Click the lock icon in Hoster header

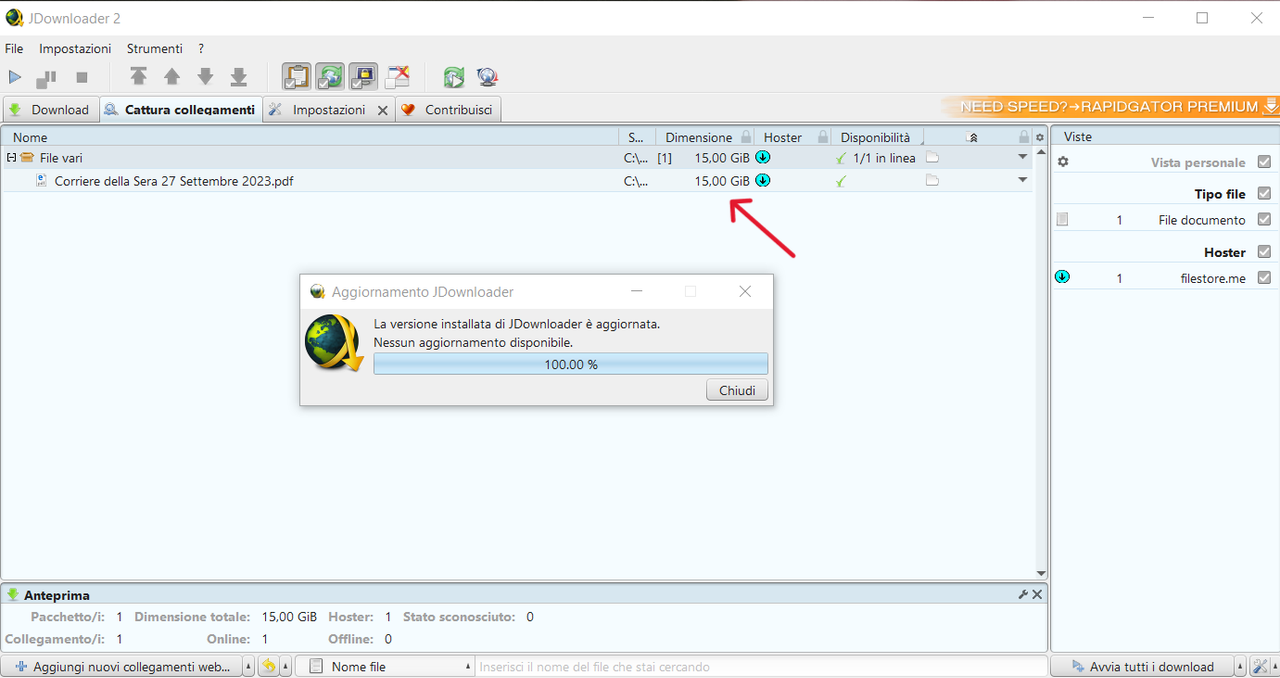tap(823, 137)
